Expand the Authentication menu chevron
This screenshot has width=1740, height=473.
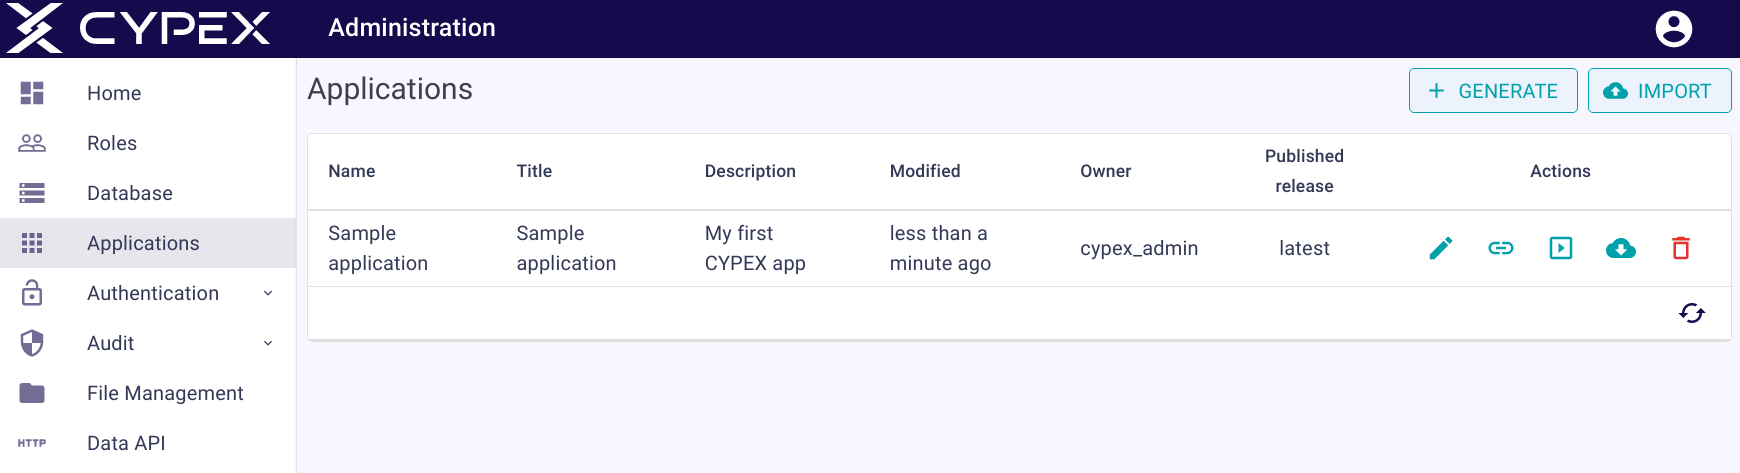268,293
